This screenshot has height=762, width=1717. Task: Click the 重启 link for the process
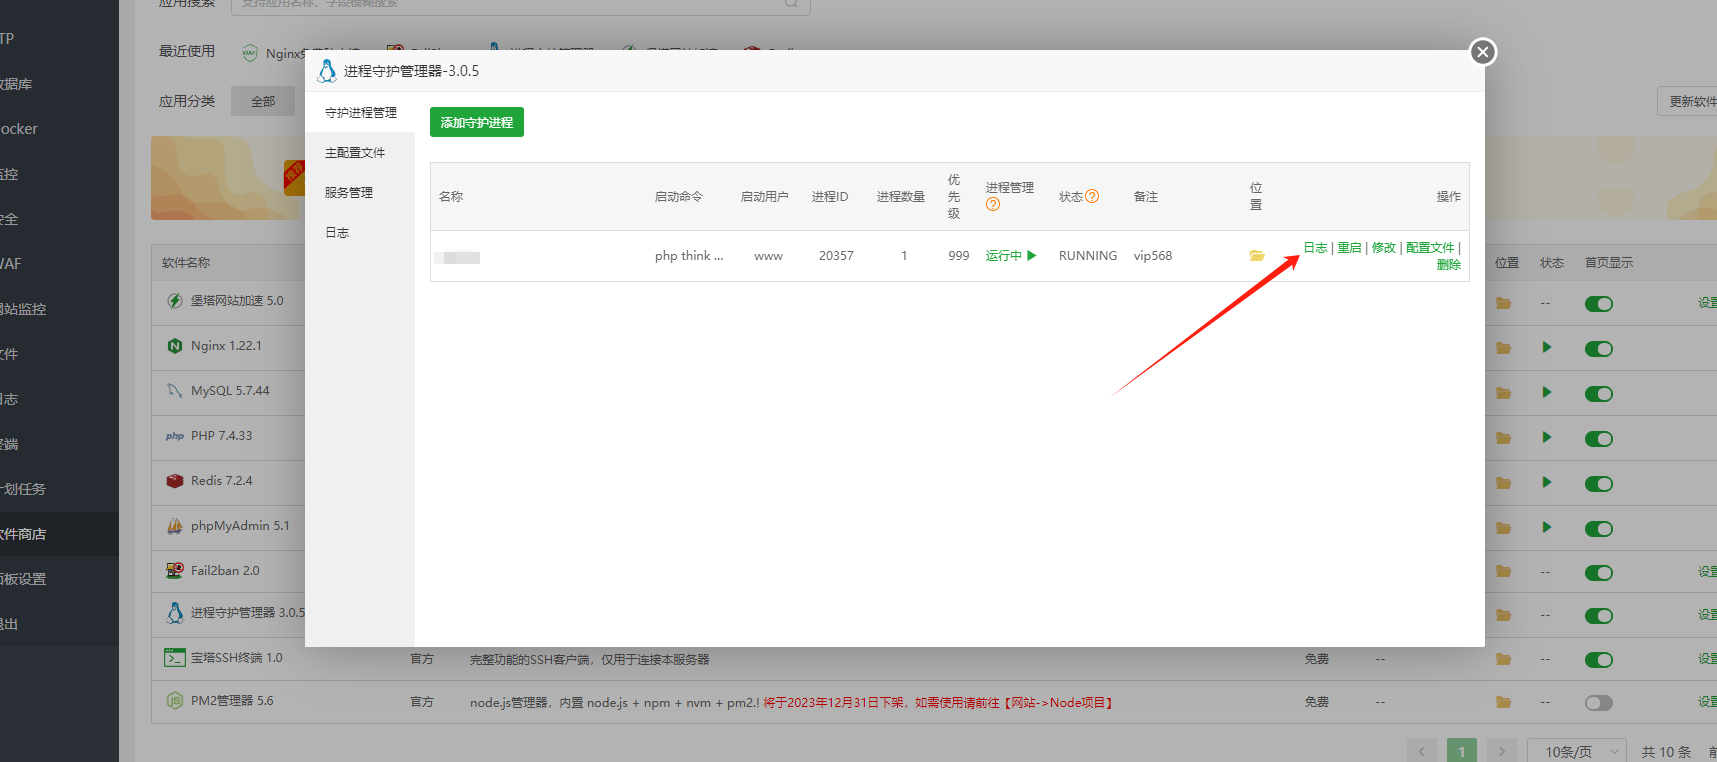tap(1349, 248)
